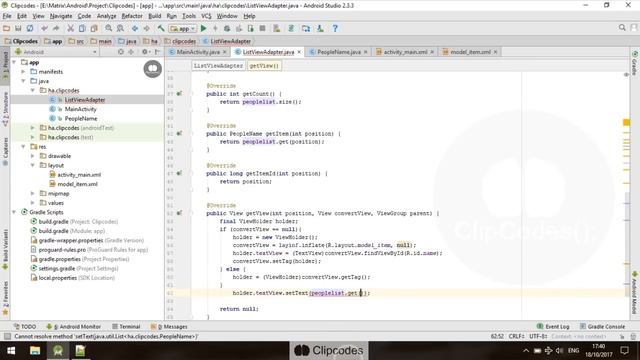
Task: Expand the drawable folder
Action: tap(33, 156)
